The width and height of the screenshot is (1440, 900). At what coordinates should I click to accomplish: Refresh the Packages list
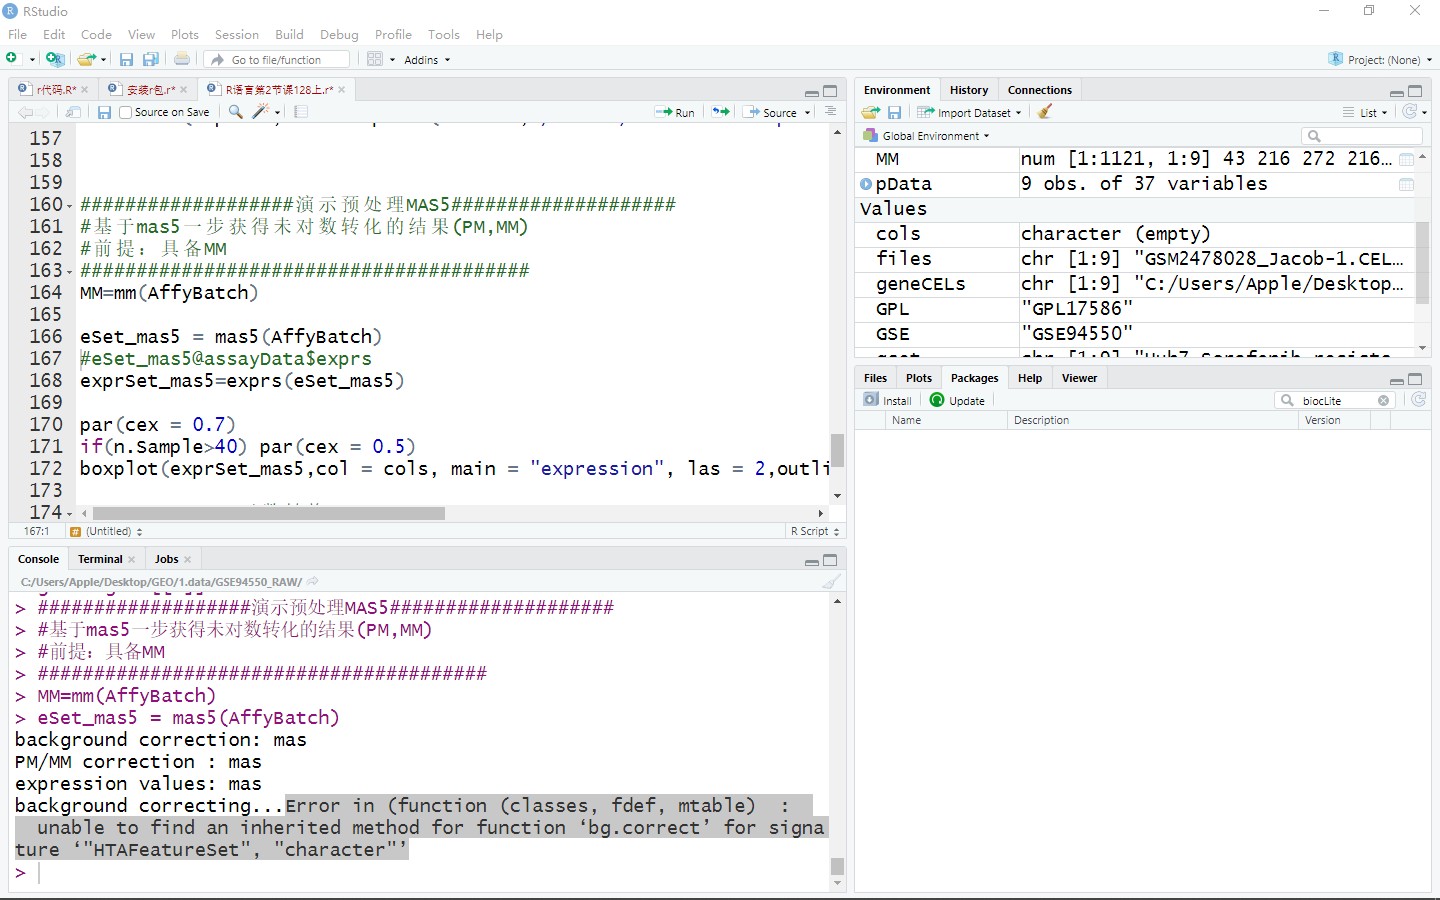pyautogui.click(x=1418, y=400)
